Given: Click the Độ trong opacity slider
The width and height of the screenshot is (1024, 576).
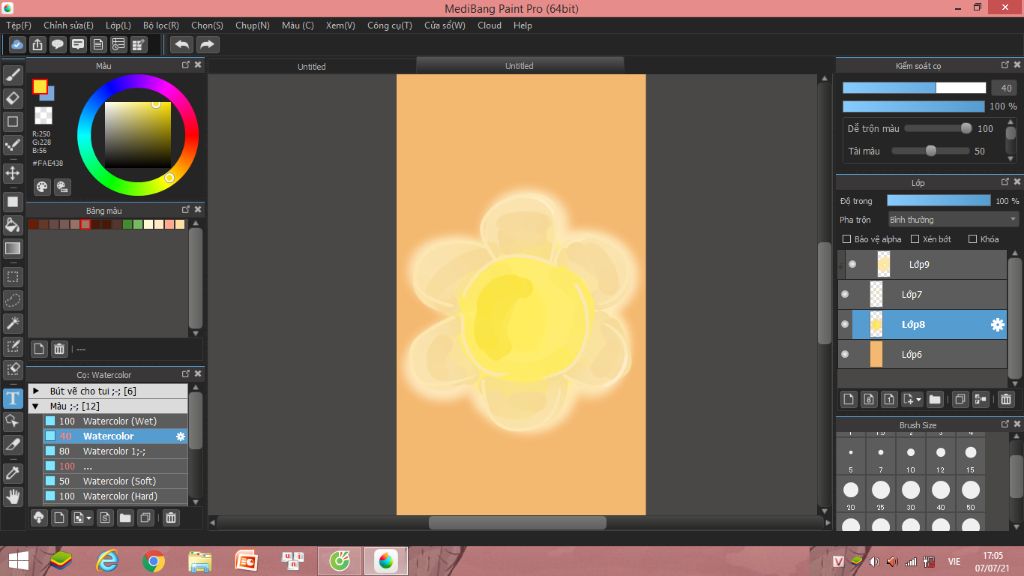Looking at the screenshot, I should (x=938, y=200).
